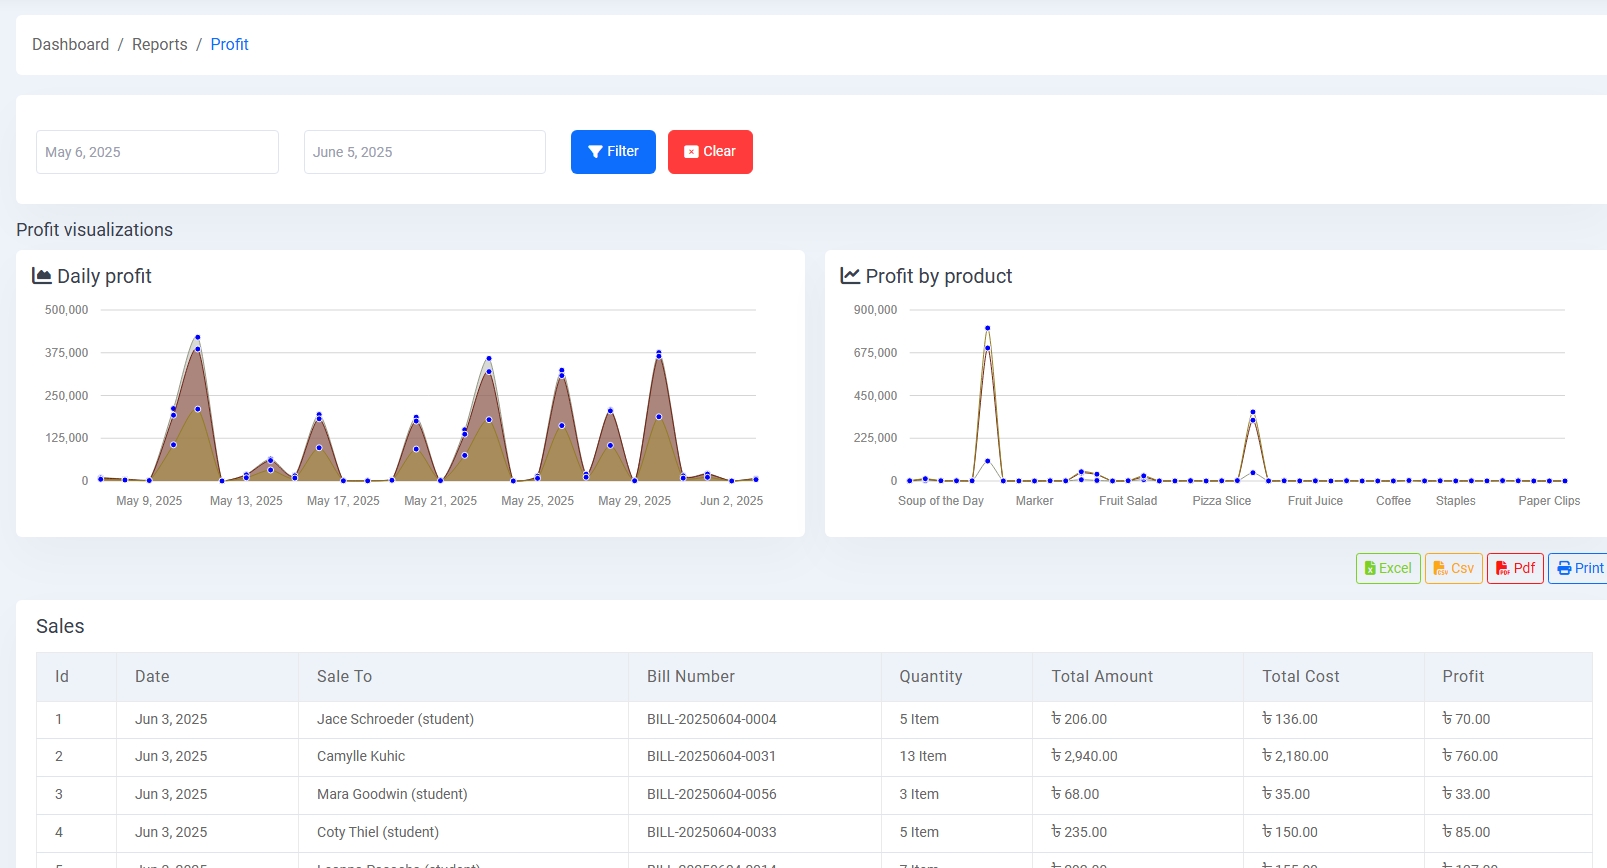
Task: Sort table by Date column header
Action: pos(152,677)
